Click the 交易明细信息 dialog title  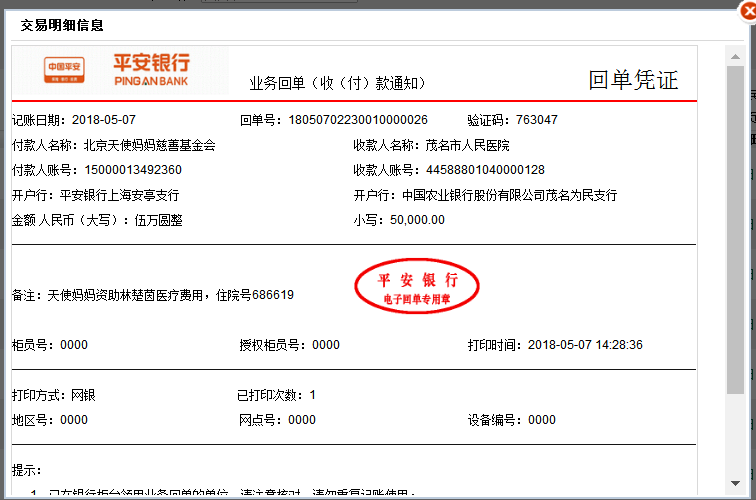(62, 25)
